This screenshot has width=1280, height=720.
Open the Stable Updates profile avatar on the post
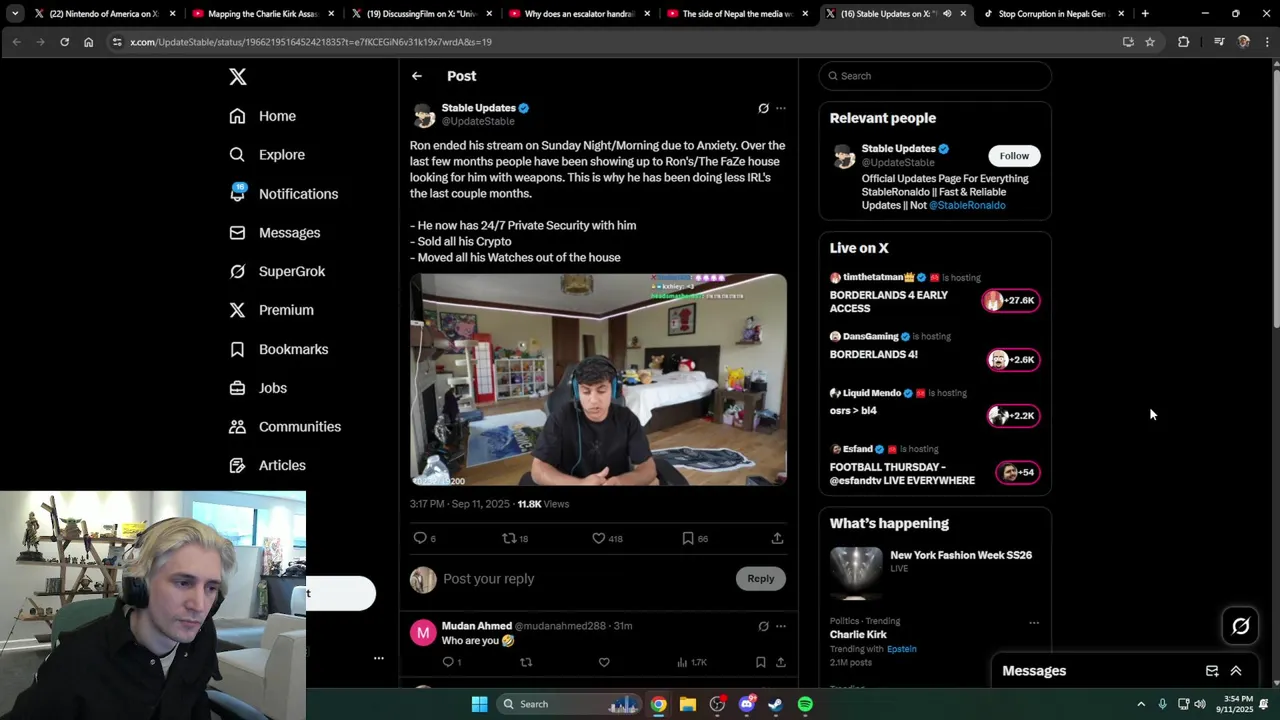(424, 115)
